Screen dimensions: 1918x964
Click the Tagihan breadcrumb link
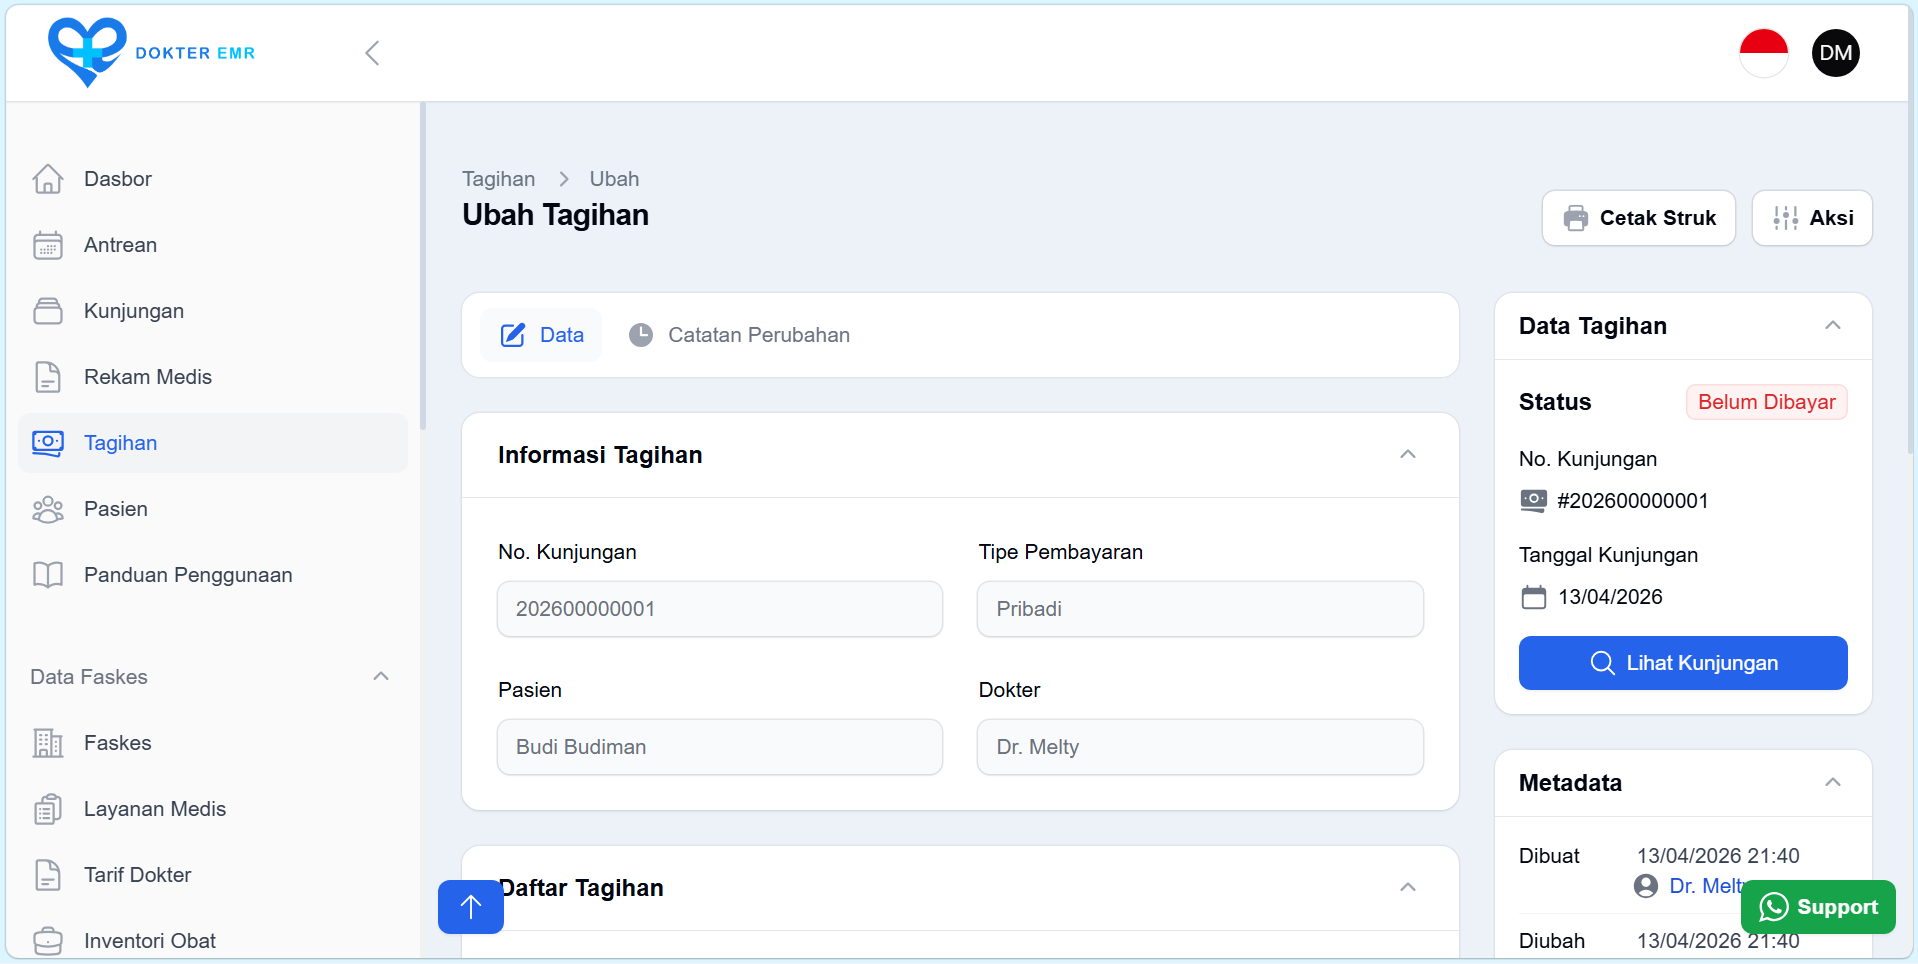pyautogui.click(x=498, y=179)
